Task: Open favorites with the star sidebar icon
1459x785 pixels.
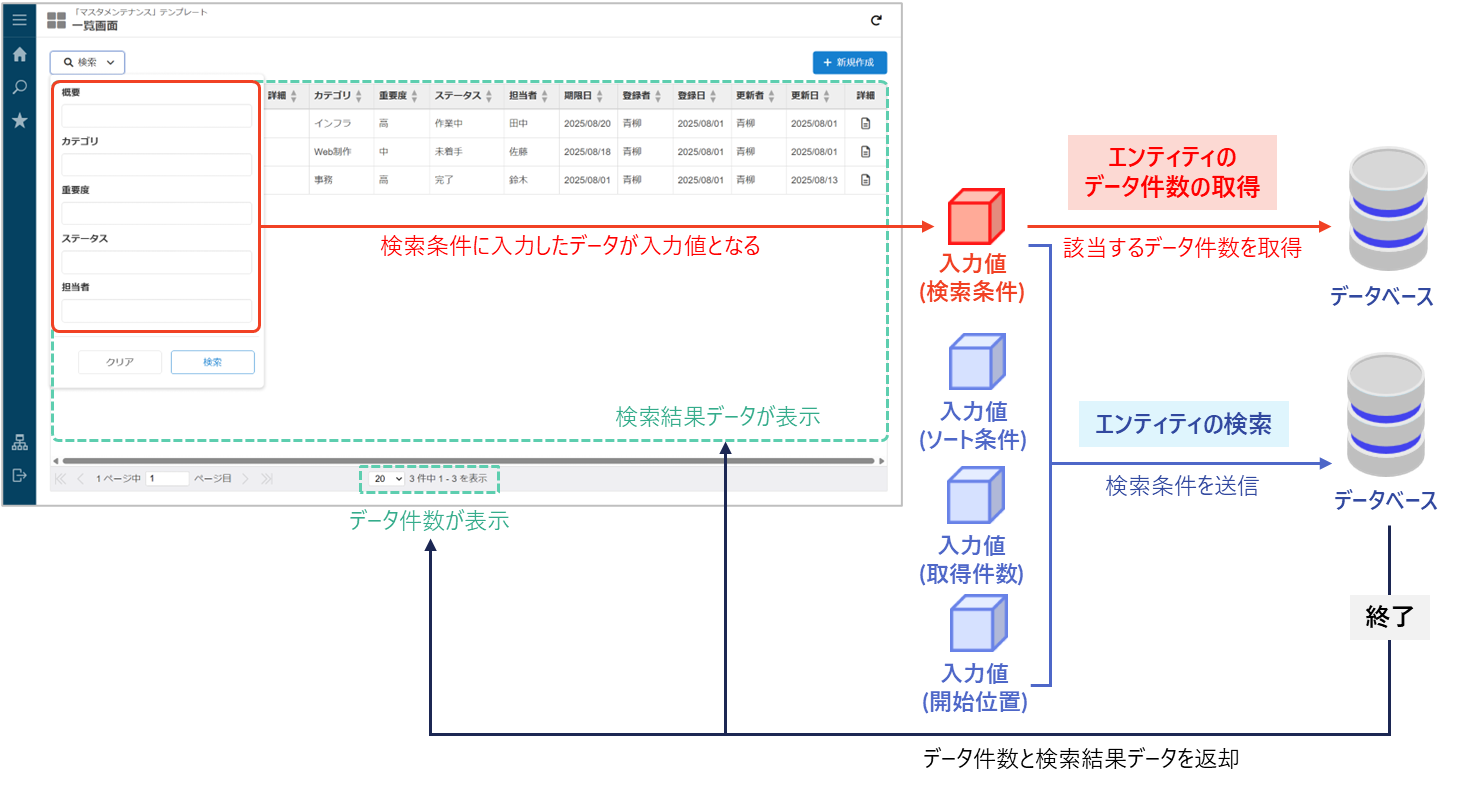Action: click(19, 120)
